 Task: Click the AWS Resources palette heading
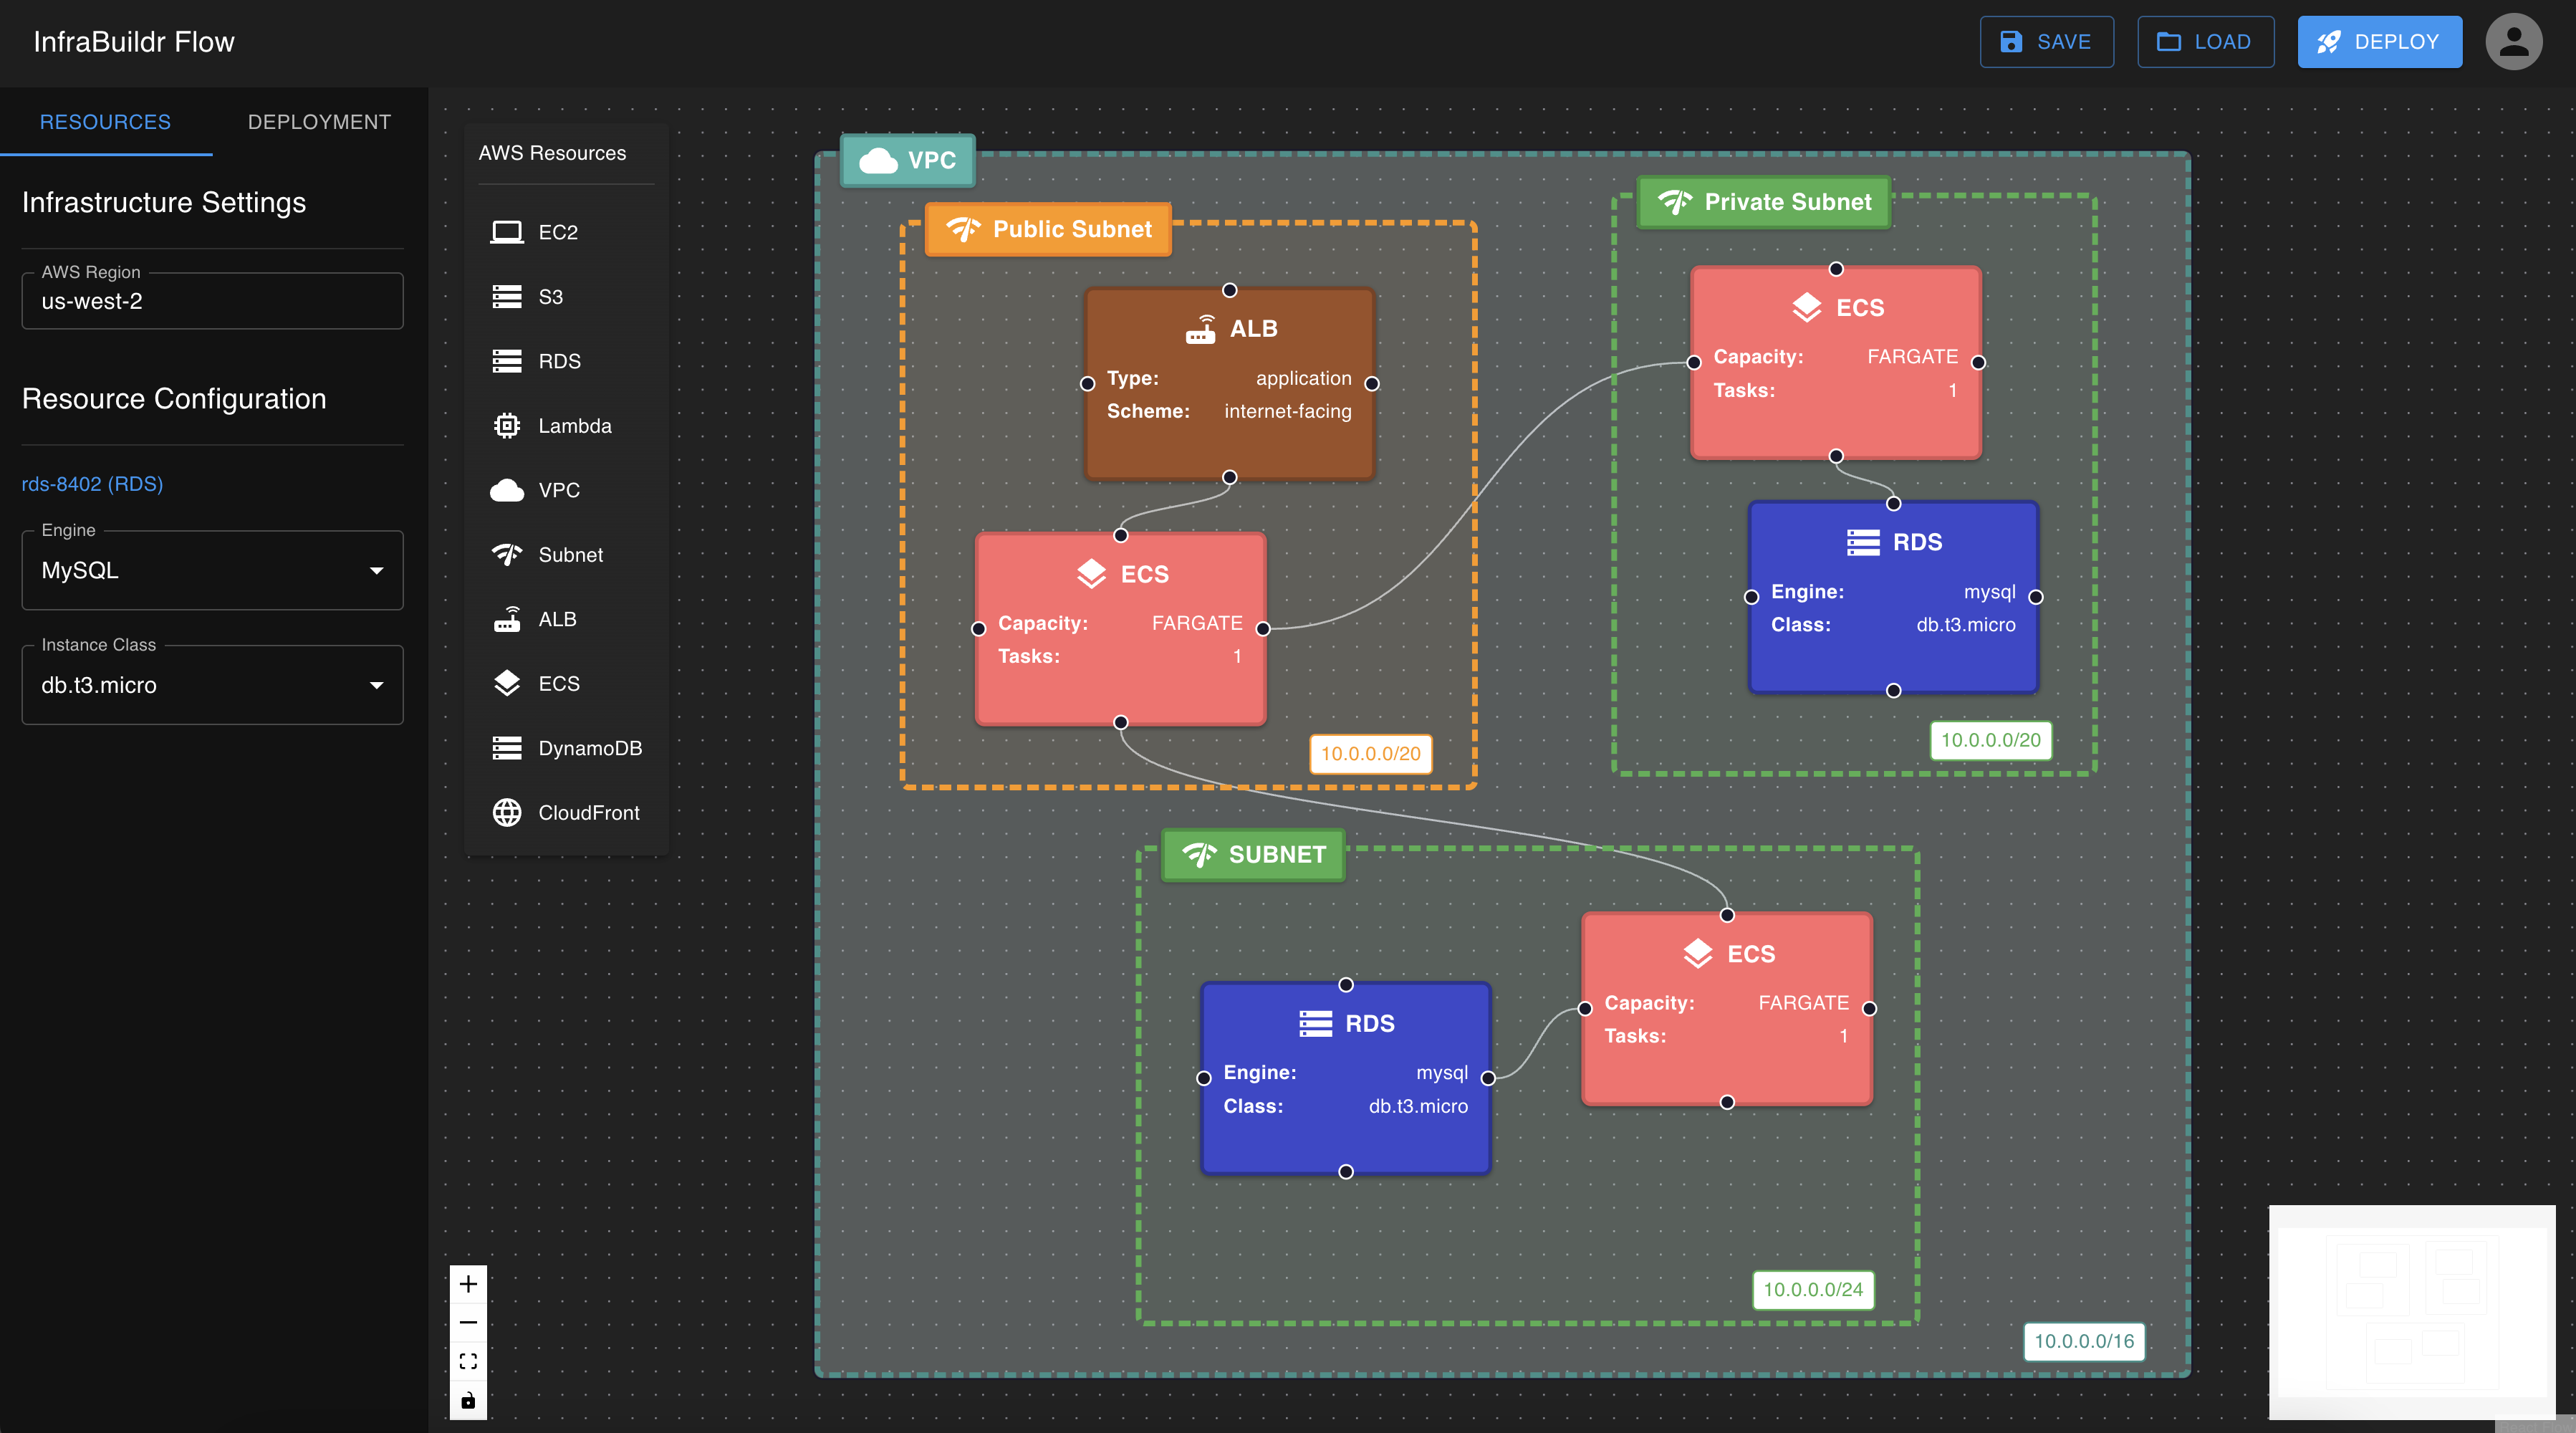tap(552, 153)
